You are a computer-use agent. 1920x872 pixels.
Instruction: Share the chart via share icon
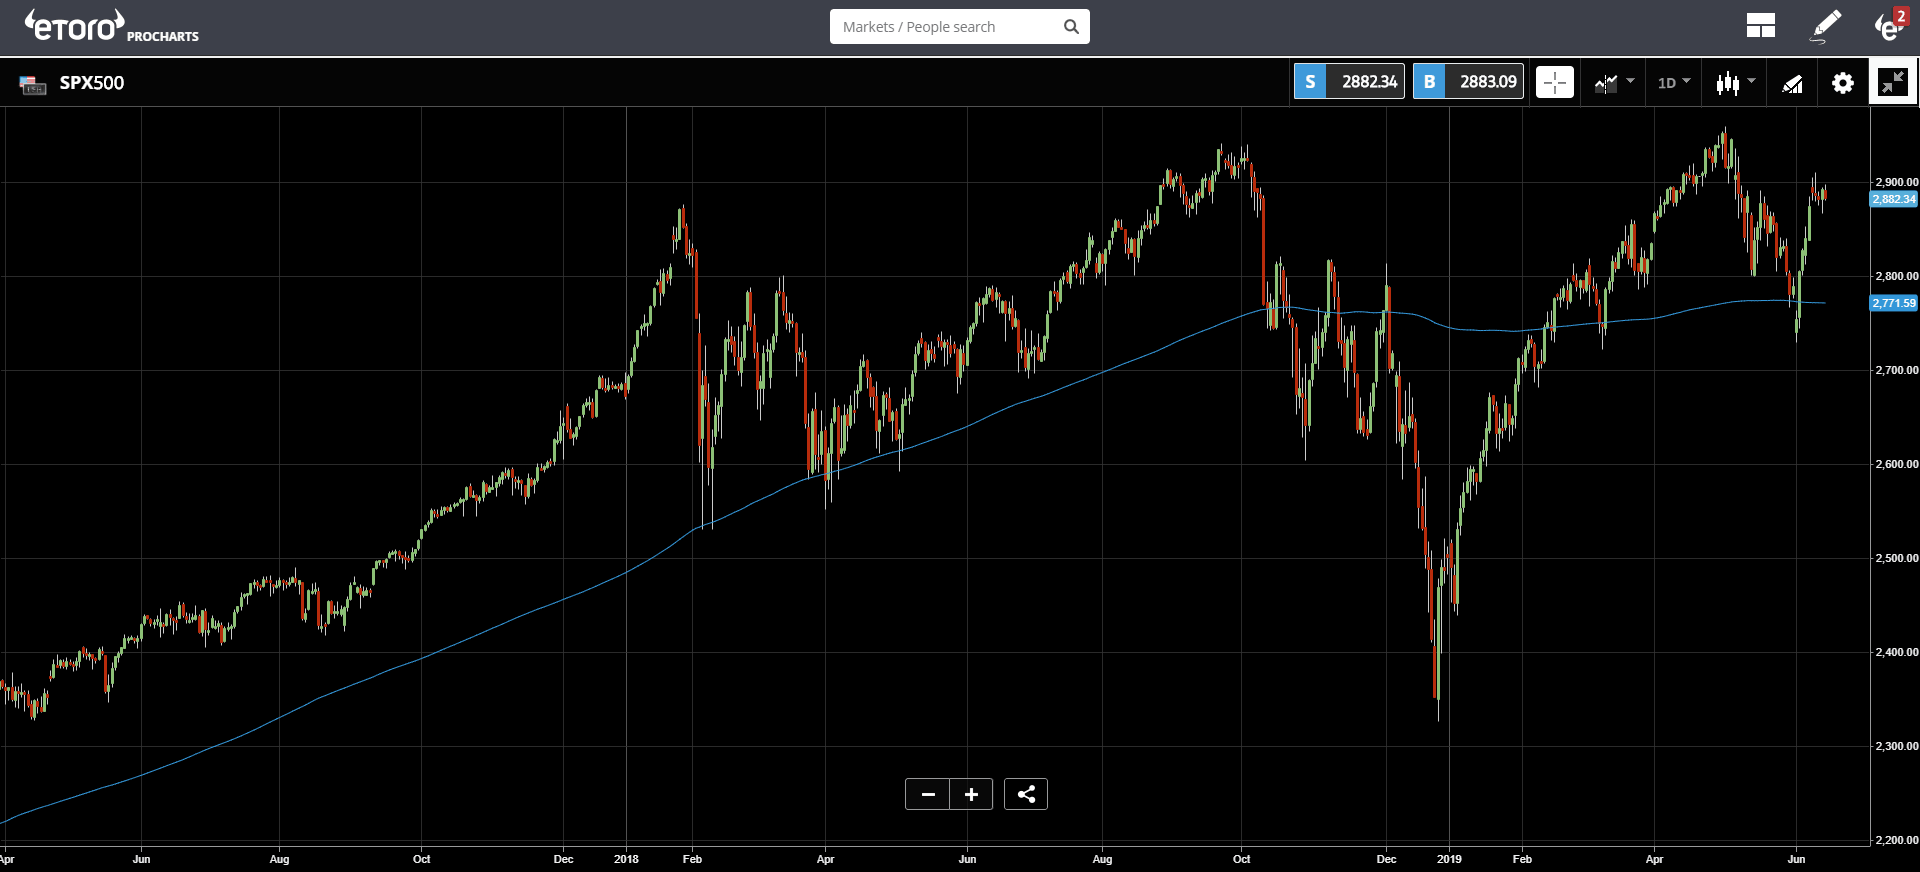click(x=1026, y=794)
